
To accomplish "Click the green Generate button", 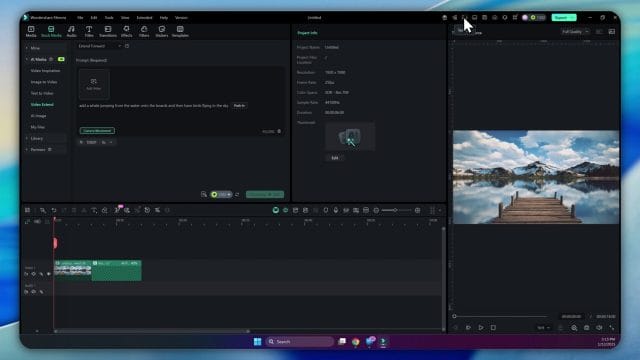I will tap(265, 194).
